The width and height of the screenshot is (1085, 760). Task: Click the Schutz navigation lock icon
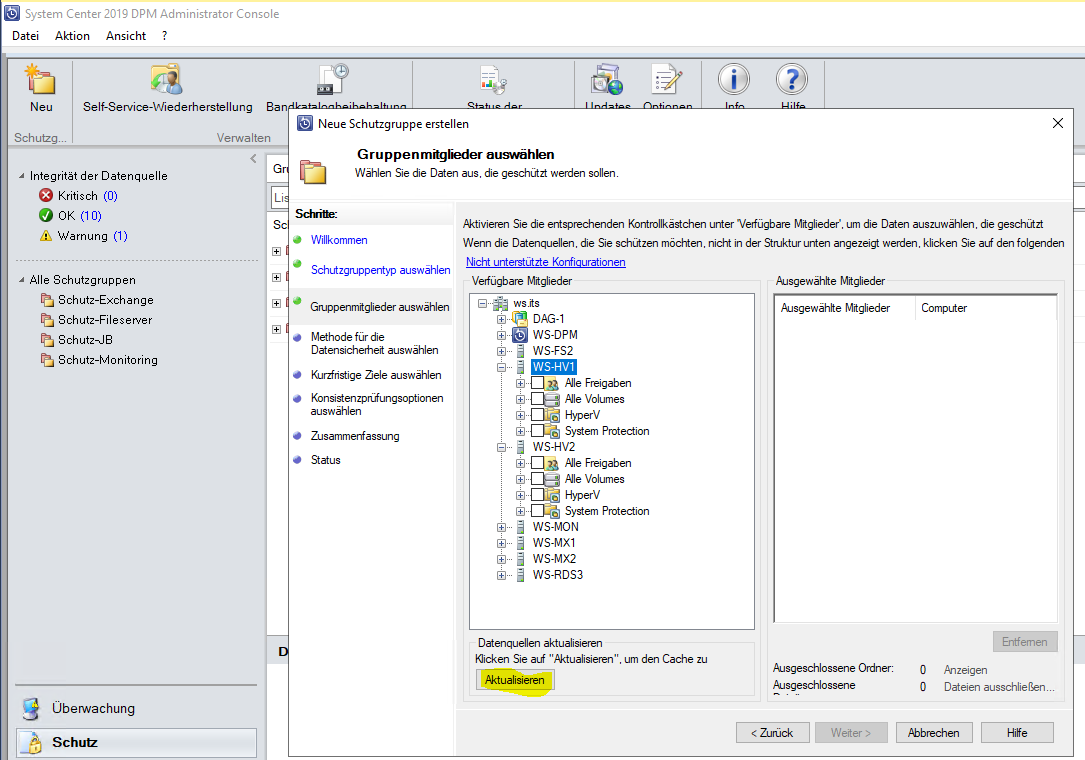(31, 742)
